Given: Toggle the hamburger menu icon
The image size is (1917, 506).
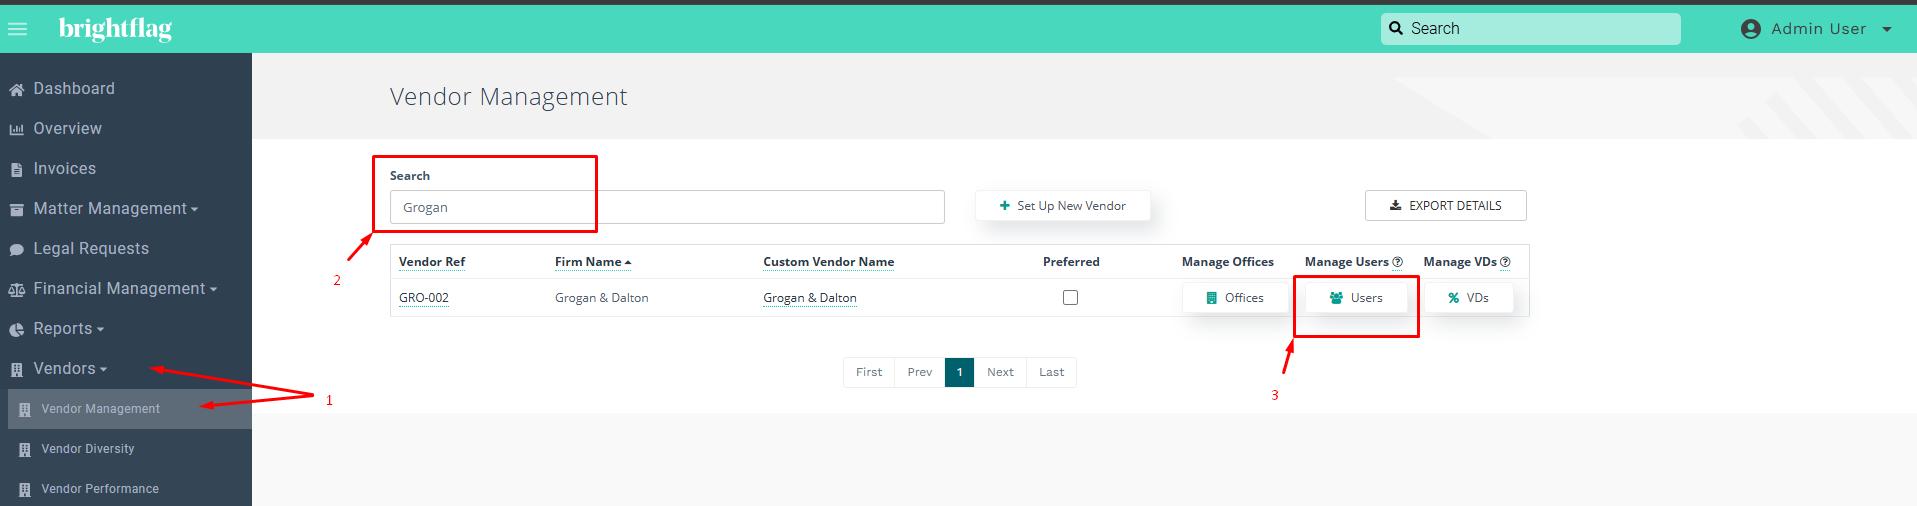Looking at the screenshot, I should (x=17, y=29).
